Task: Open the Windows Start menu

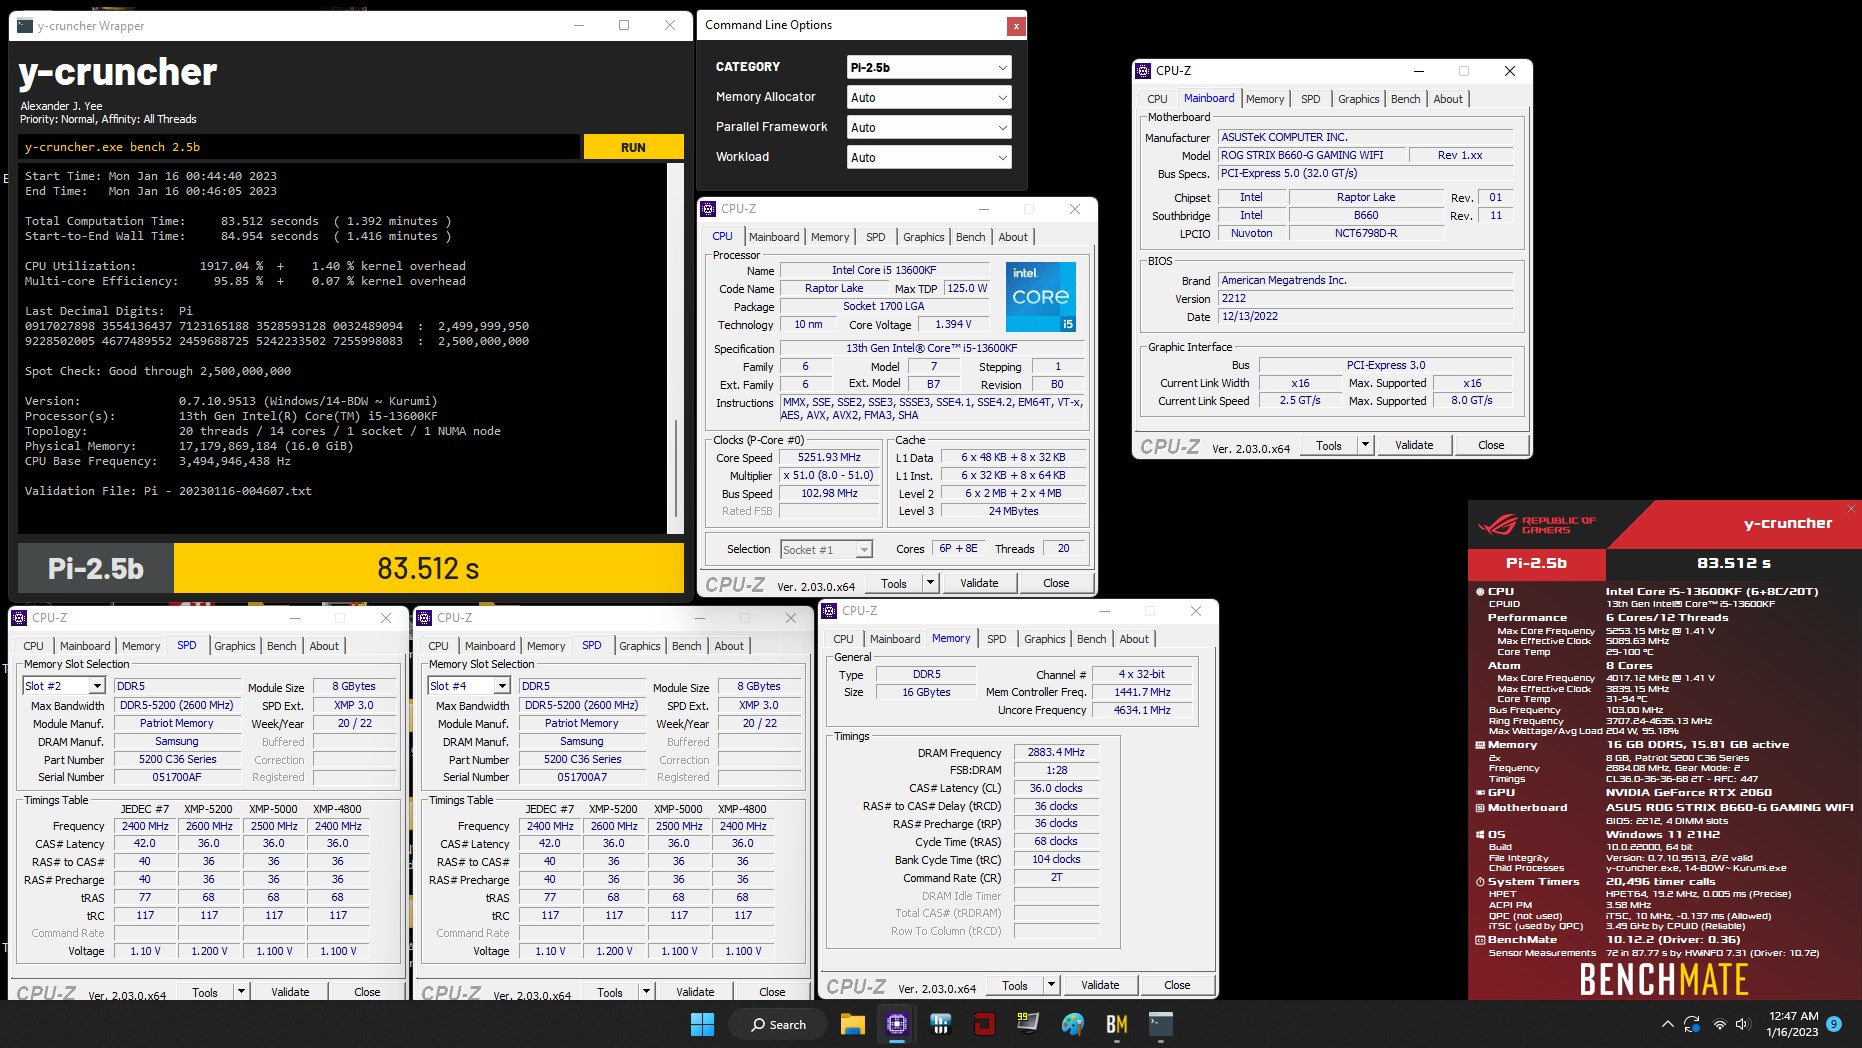Action: [x=702, y=1024]
